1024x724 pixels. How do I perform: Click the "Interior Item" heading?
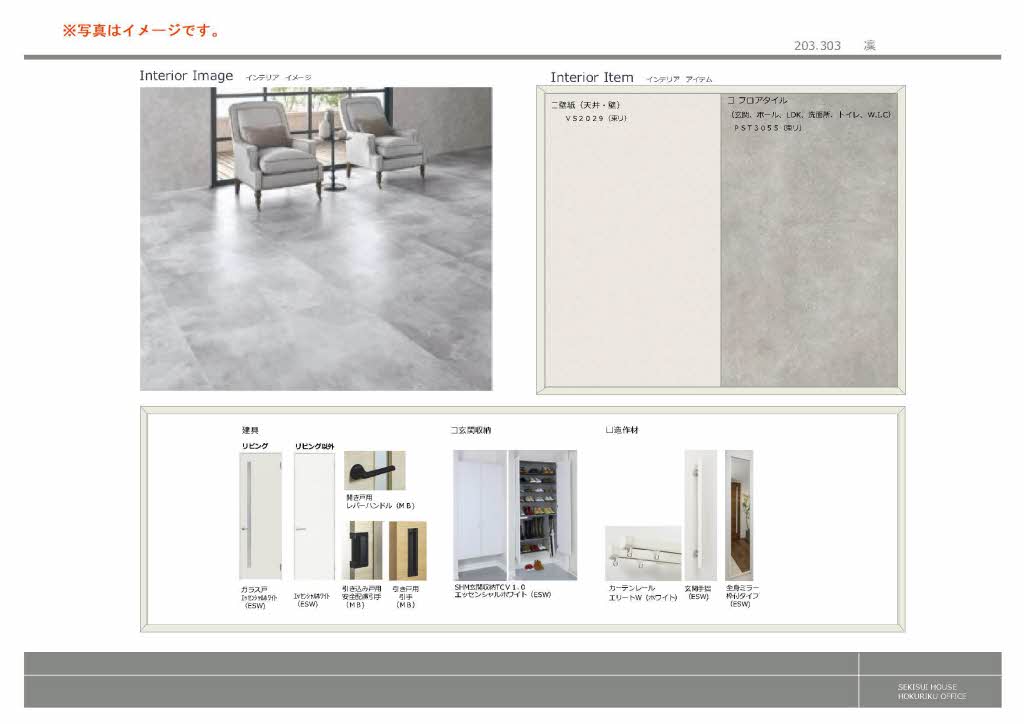[592, 77]
